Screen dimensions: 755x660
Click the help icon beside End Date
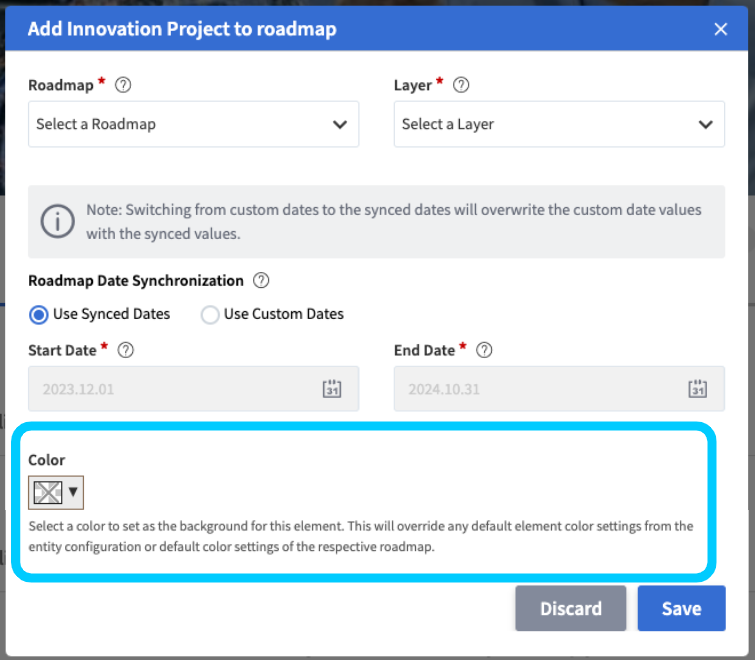click(484, 350)
